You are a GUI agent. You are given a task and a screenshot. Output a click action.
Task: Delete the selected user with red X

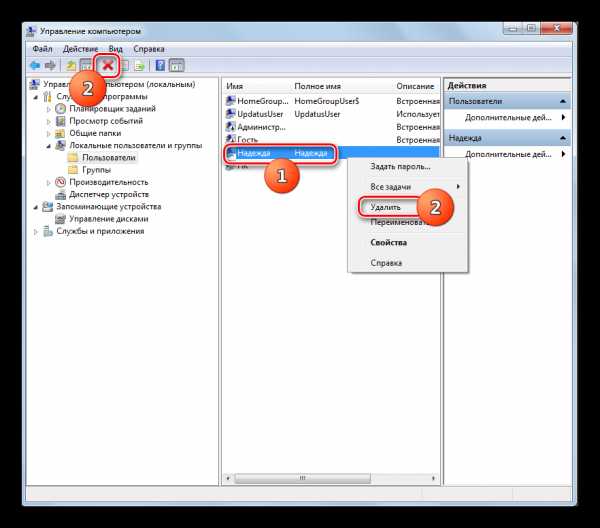point(108,65)
